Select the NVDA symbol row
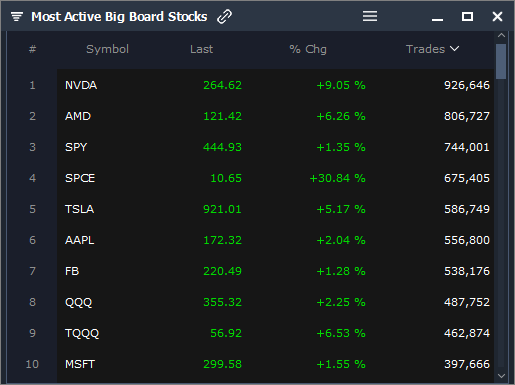Viewport: 515px width, 385px height. pyautogui.click(x=275, y=85)
